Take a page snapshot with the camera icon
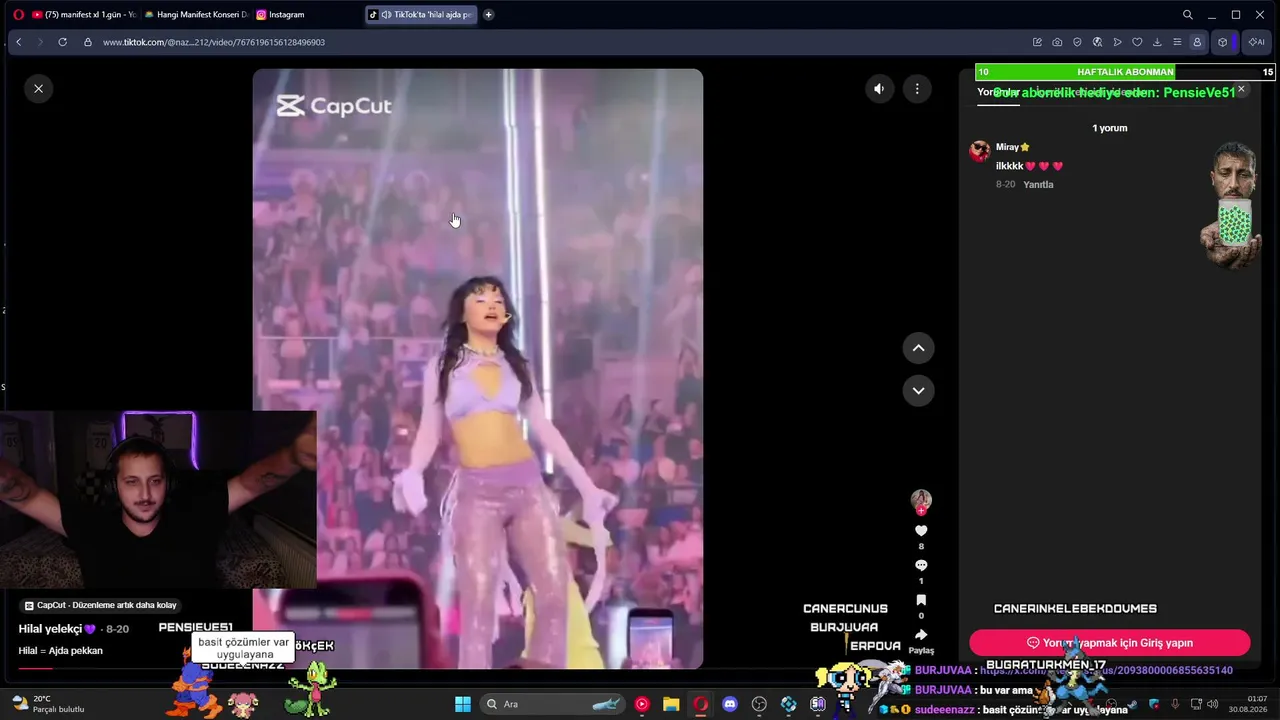1280x720 pixels. pos(1057,42)
